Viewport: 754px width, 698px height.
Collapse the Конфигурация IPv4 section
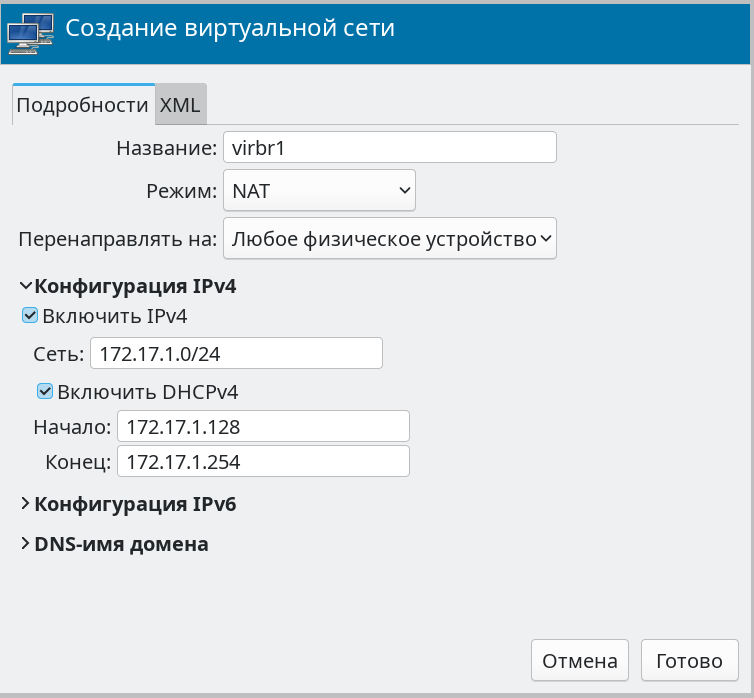[x=26, y=286]
